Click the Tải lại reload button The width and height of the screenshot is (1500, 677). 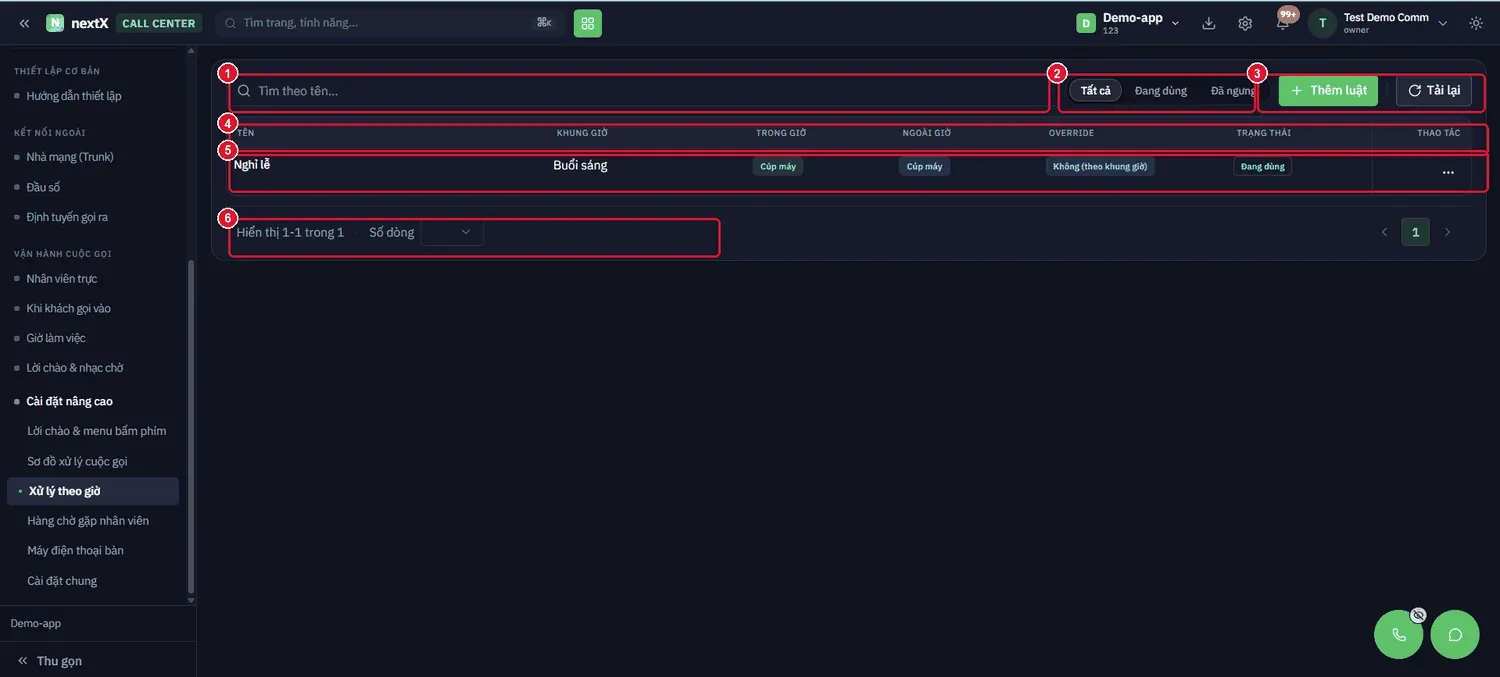[1434, 91]
